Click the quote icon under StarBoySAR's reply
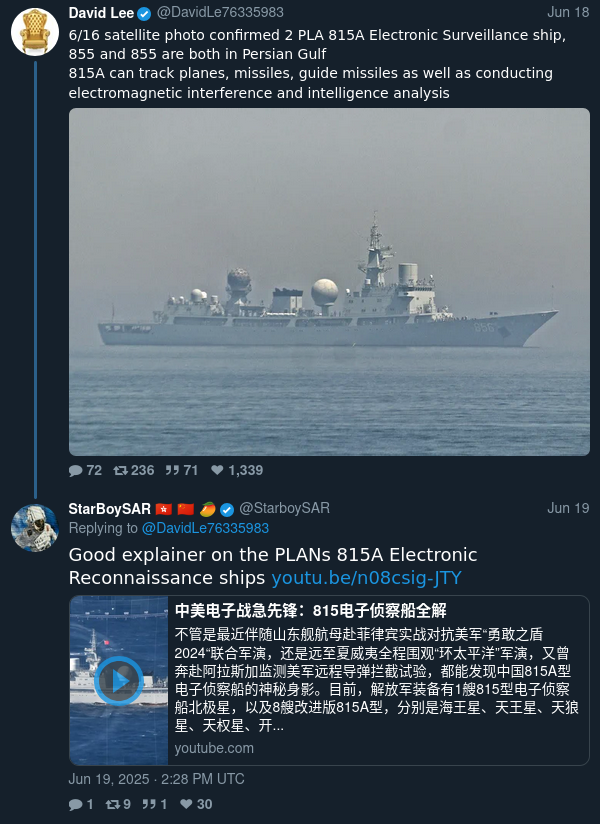 click(149, 804)
